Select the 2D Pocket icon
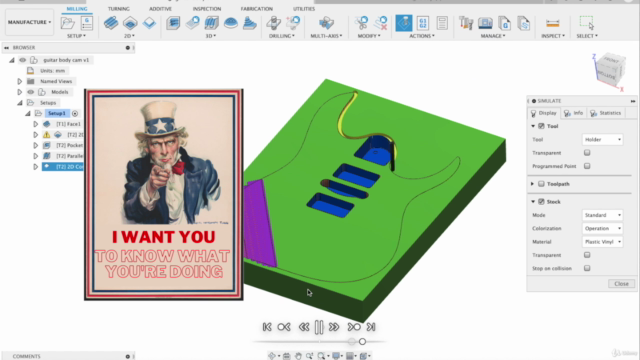Image resolution: width=640 pixels, height=360 pixels. [x=130, y=23]
